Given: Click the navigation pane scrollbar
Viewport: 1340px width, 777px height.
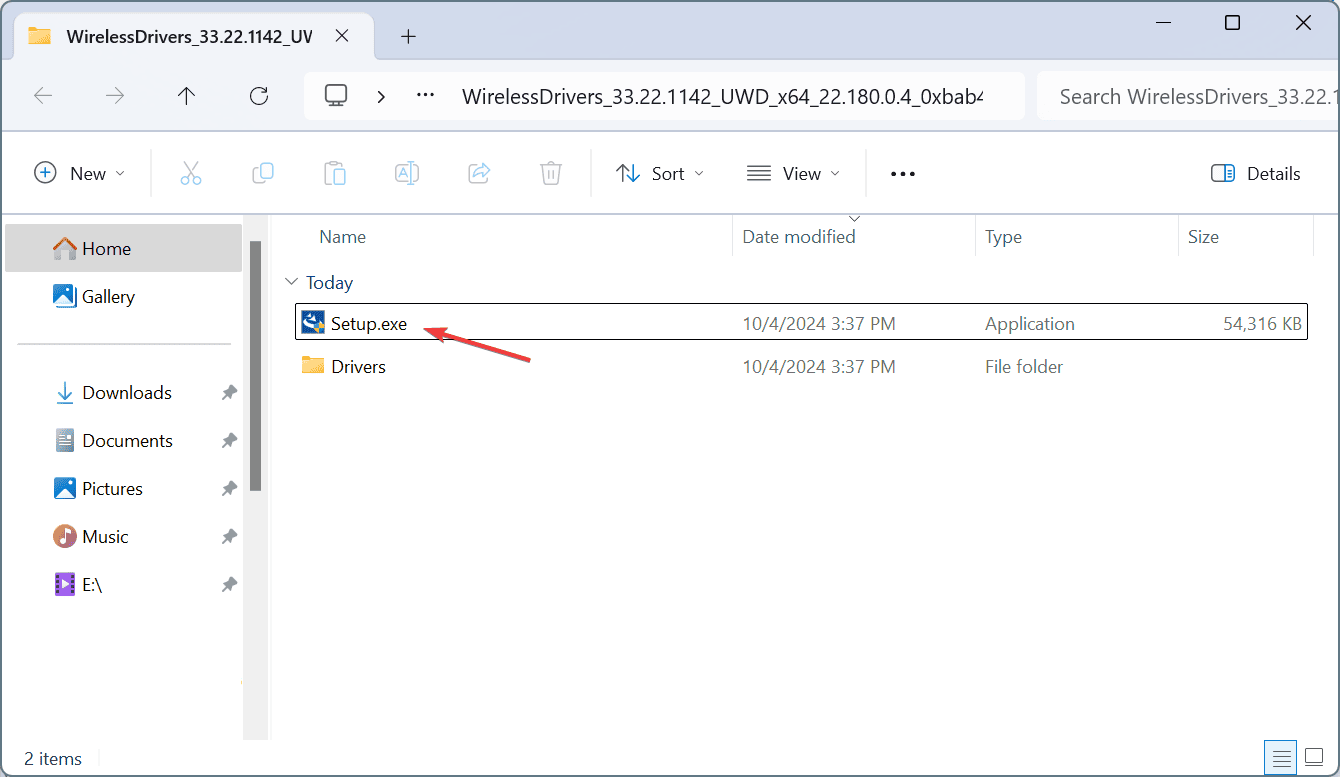Looking at the screenshot, I should [255, 365].
